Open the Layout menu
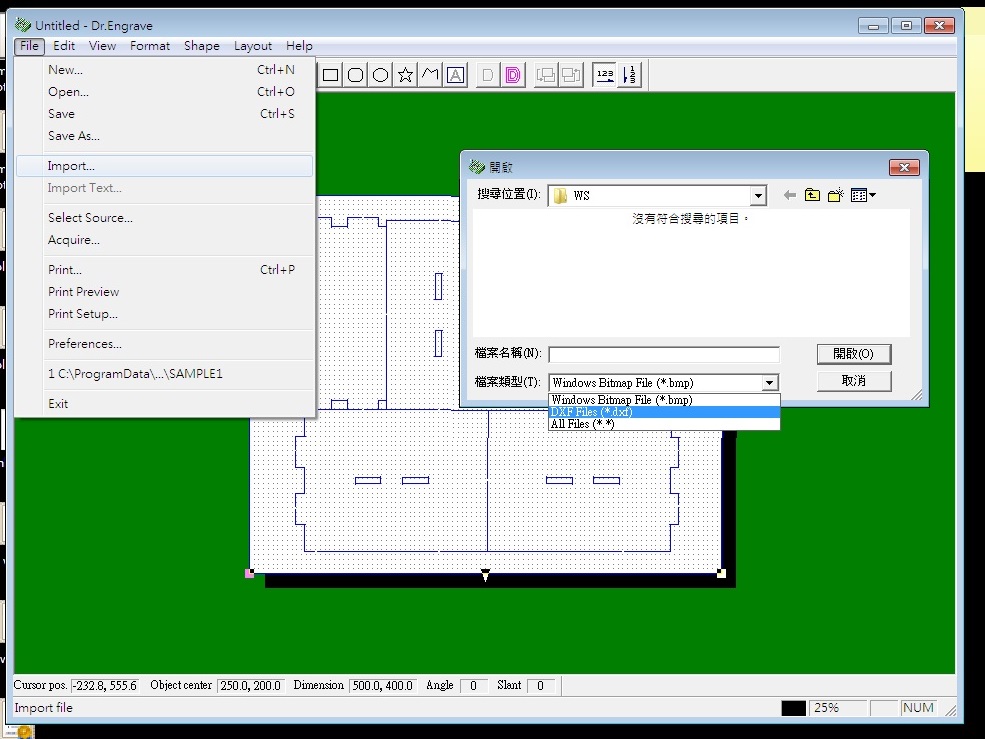This screenshot has height=739, width=985. (253, 46)
